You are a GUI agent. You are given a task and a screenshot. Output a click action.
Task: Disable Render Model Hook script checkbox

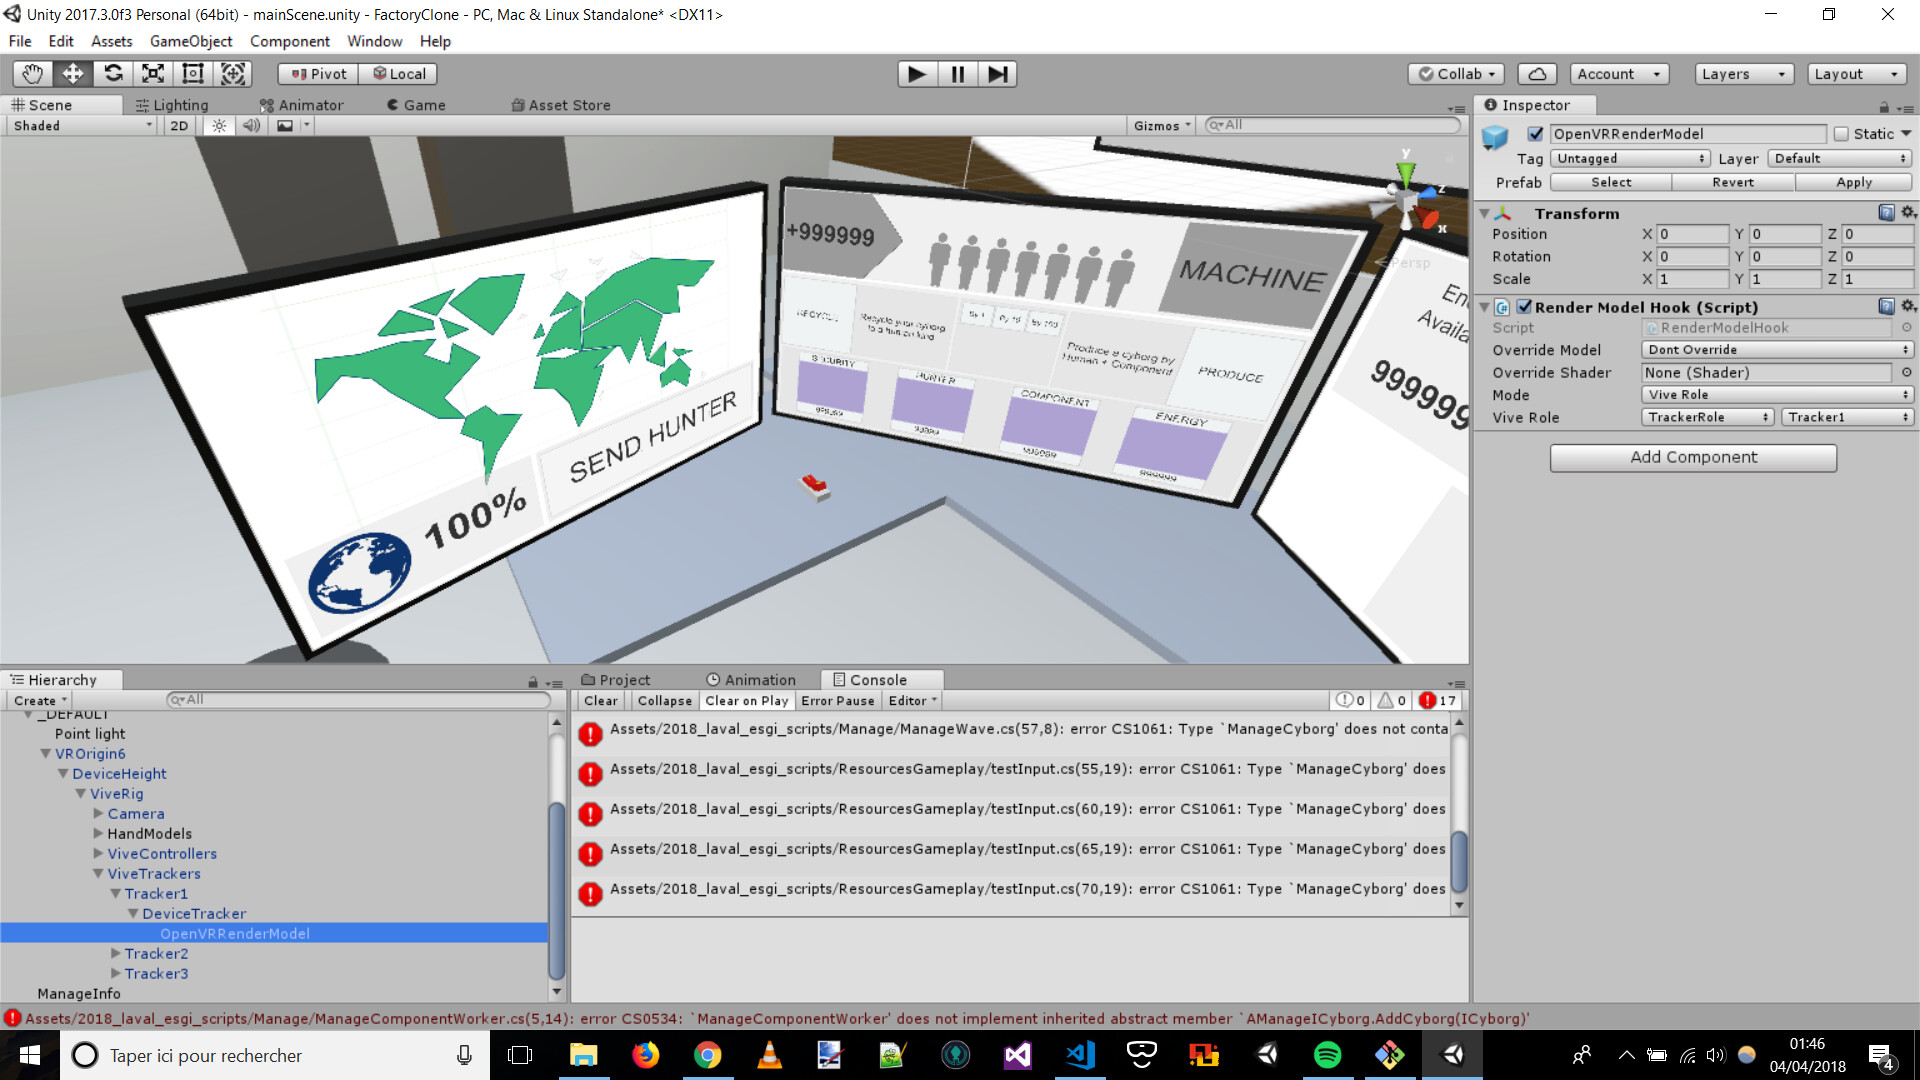1524,307
